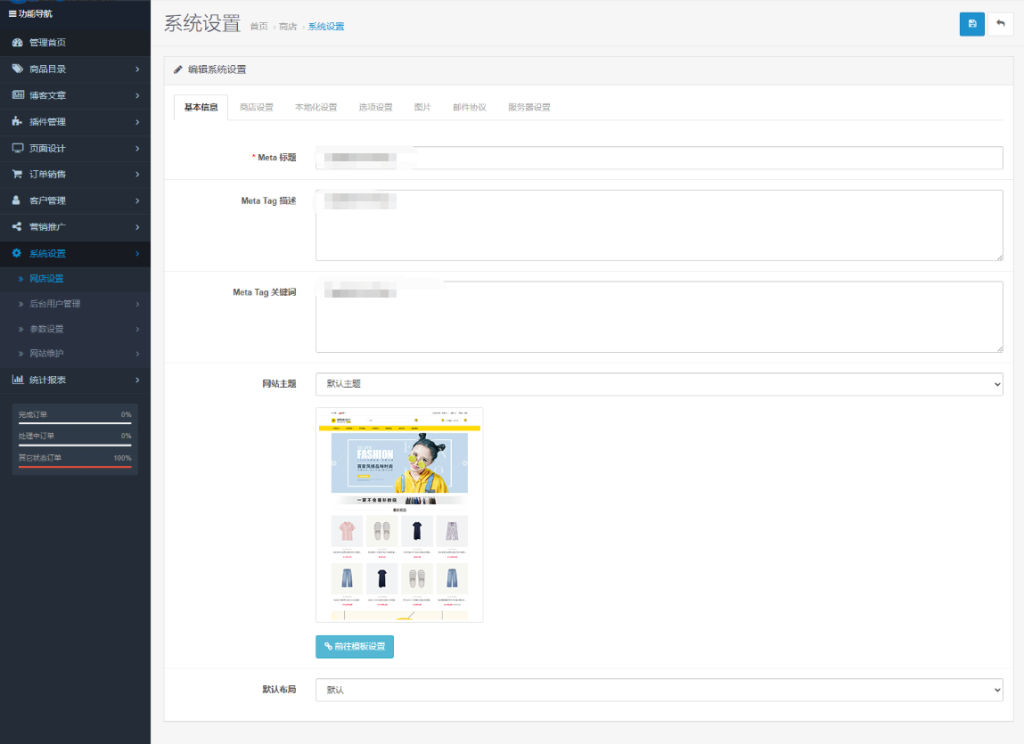This screenshot has height=744, width=1024.
Task: Open 商品目录 via its tag icon
Action: 18,70
